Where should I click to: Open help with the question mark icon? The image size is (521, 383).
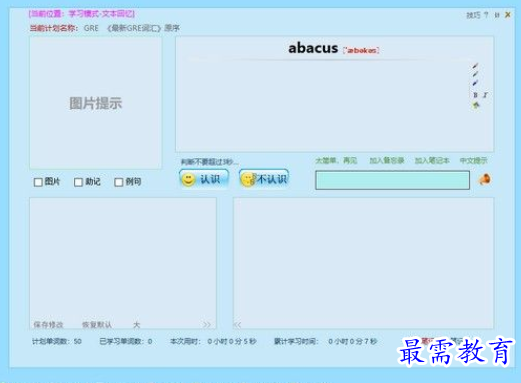(486, 15)
